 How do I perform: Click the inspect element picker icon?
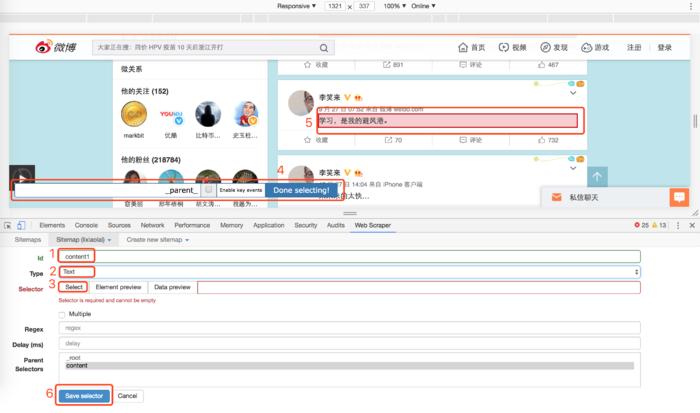click(8, 225)
